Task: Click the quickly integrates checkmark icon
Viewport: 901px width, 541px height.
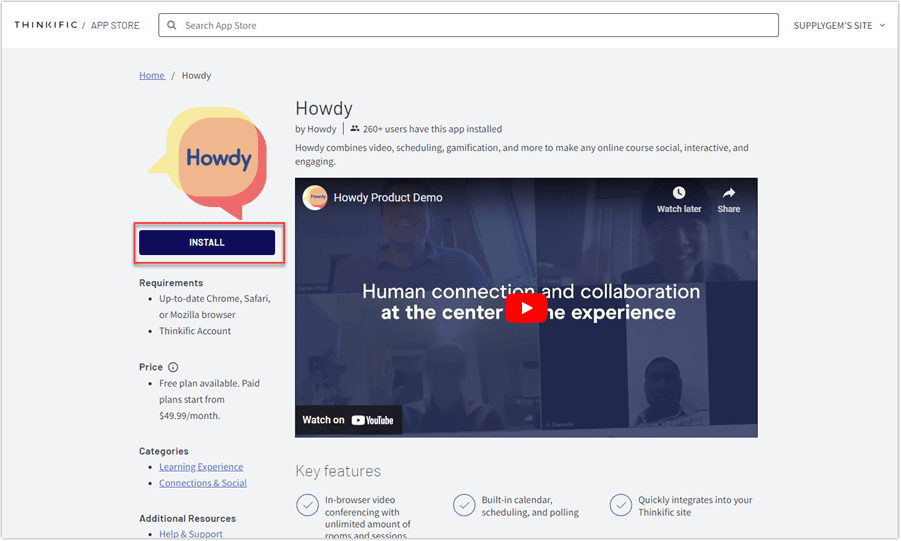Action: pyautogui.click(x=621, y=505)
